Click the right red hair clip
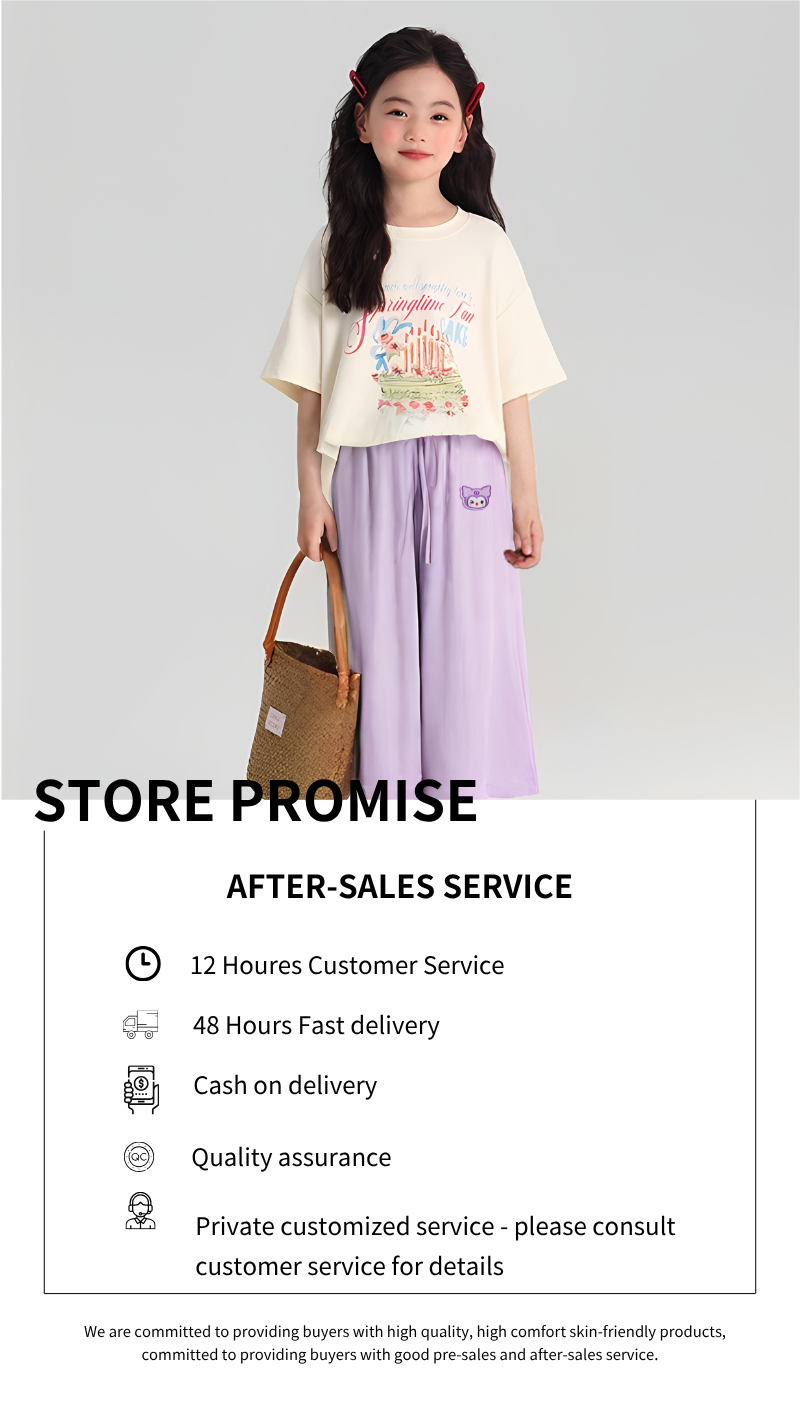This screenshot has height=1422, width=800. 474,98
